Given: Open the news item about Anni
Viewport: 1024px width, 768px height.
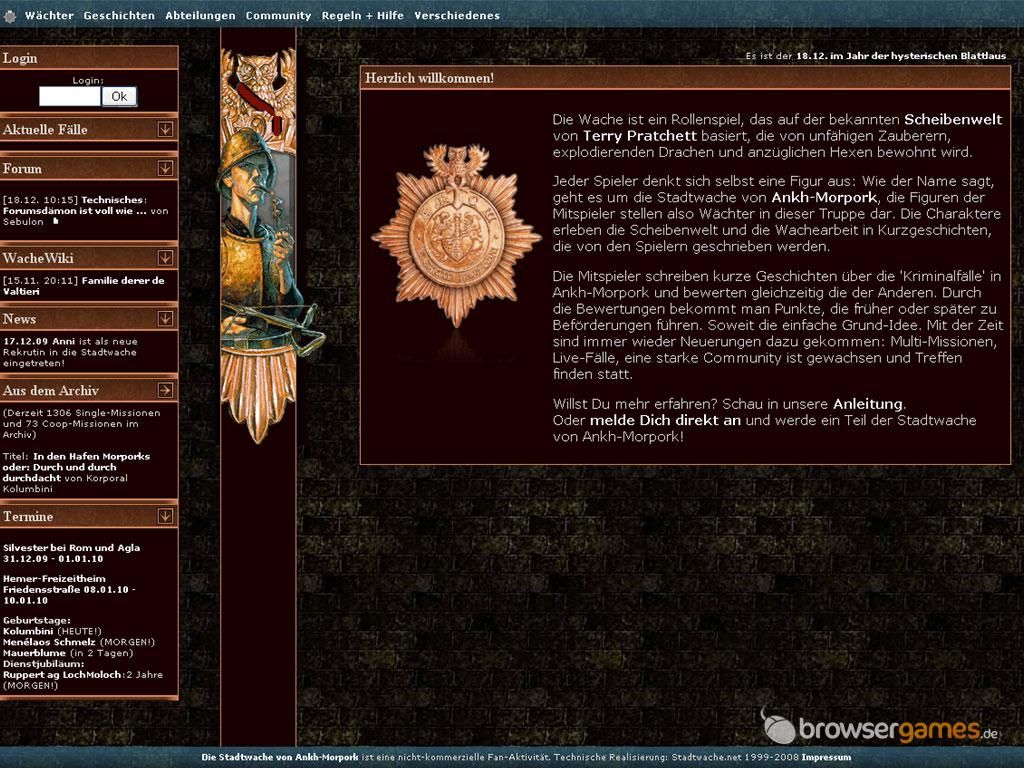Looking at the screenshot, I should point(70,352).
